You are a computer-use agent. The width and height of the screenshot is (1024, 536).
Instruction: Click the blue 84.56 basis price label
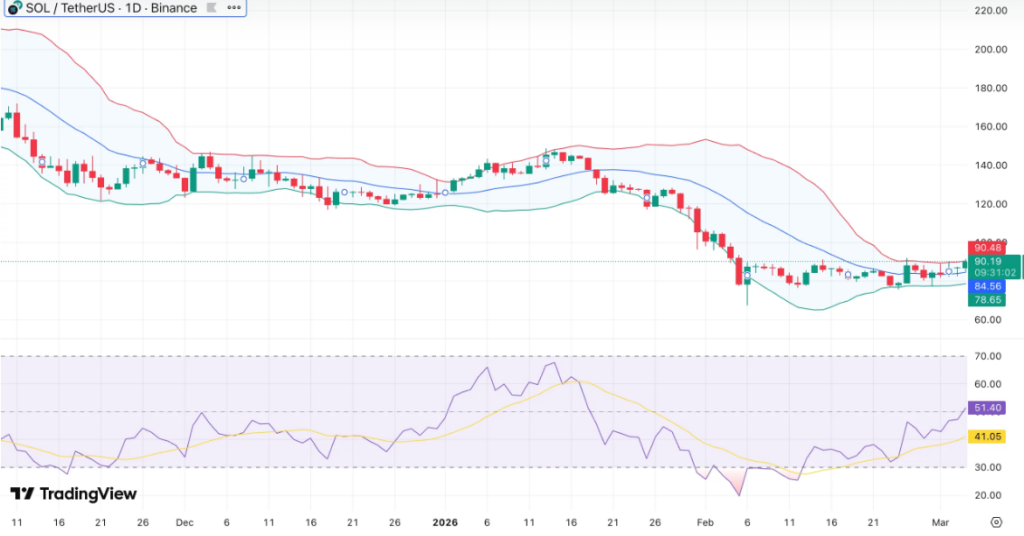[x=988, y=285]
